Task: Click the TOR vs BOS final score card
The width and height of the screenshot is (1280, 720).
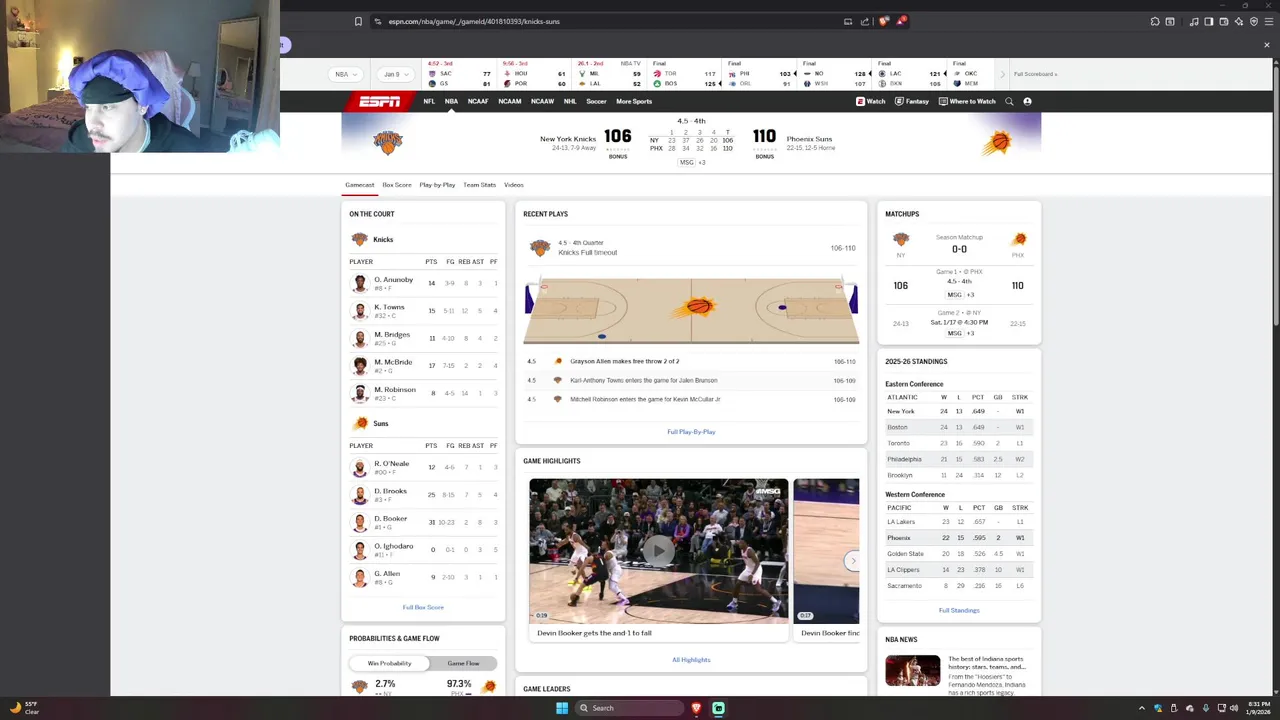Action: tap(685, 75)
